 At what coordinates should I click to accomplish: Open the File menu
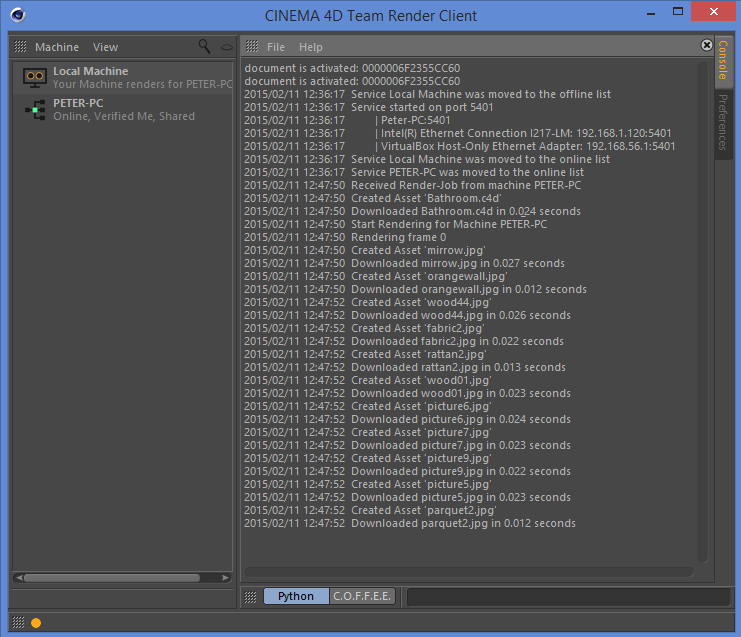pyautogui.click(x=276, y=47)
